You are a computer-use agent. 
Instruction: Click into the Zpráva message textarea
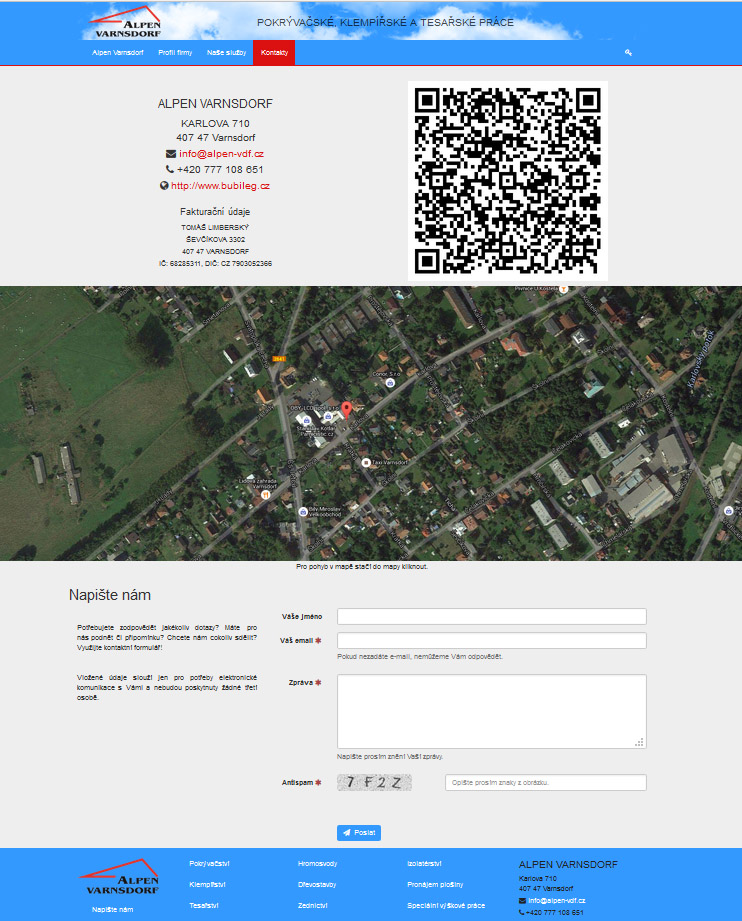[492, 711]
